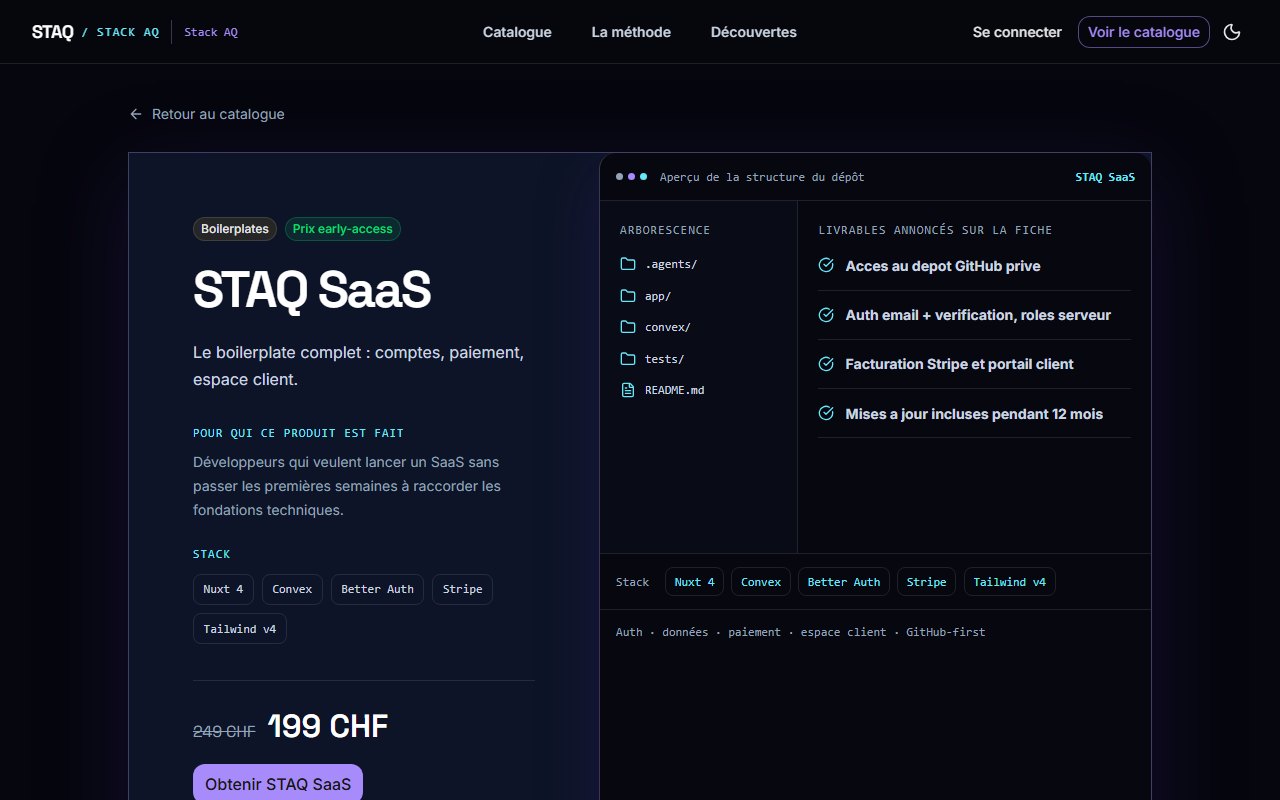Image resolution: width=1280 pixels, height=800 pixels.
Task: Click the README.md file icon
Action: pos(628,390)
